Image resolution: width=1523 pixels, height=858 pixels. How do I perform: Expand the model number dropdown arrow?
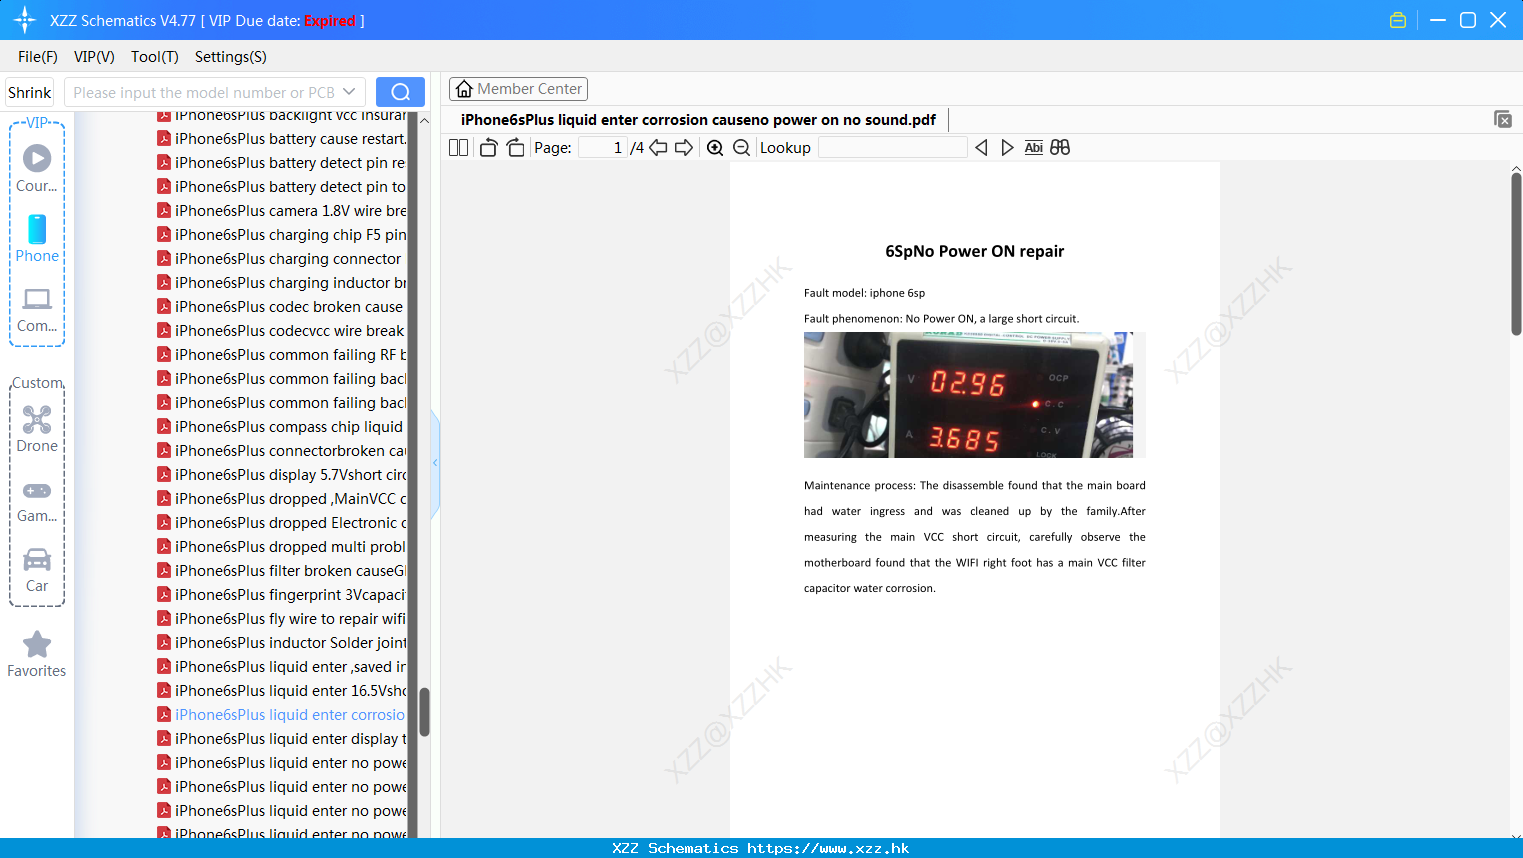click(x=349, y=92)
